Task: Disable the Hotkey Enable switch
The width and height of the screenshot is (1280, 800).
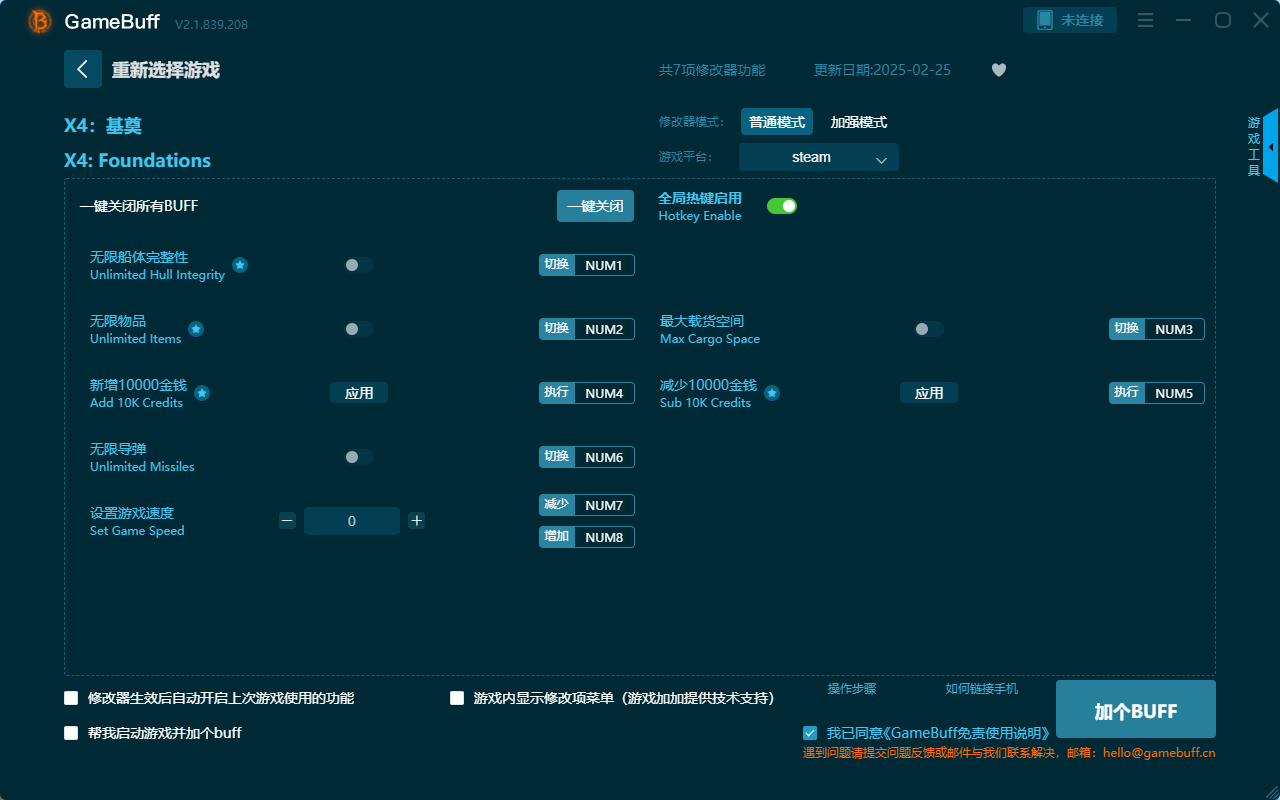Action: [781, 205]
